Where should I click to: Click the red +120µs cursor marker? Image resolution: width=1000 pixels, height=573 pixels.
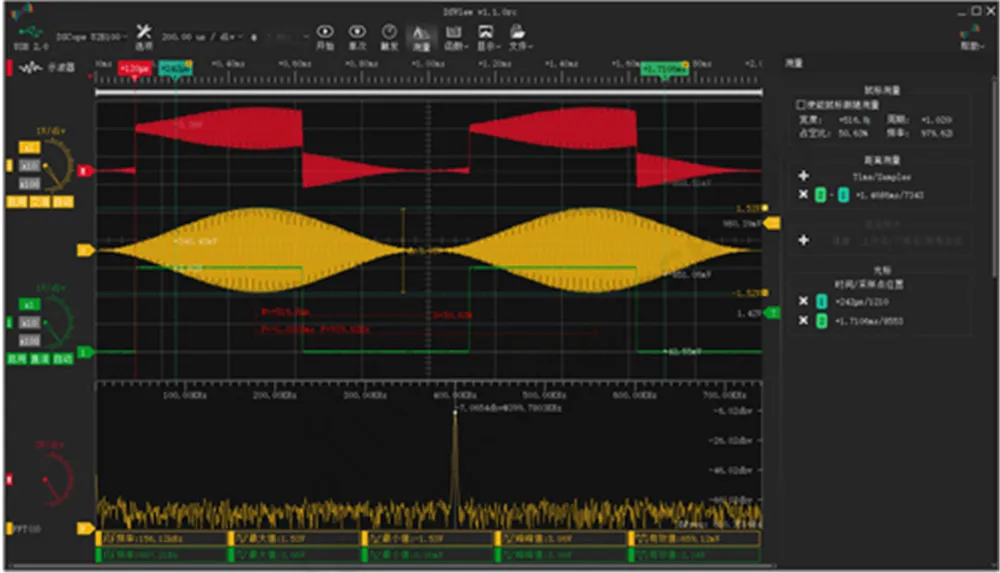click(135, 68)
